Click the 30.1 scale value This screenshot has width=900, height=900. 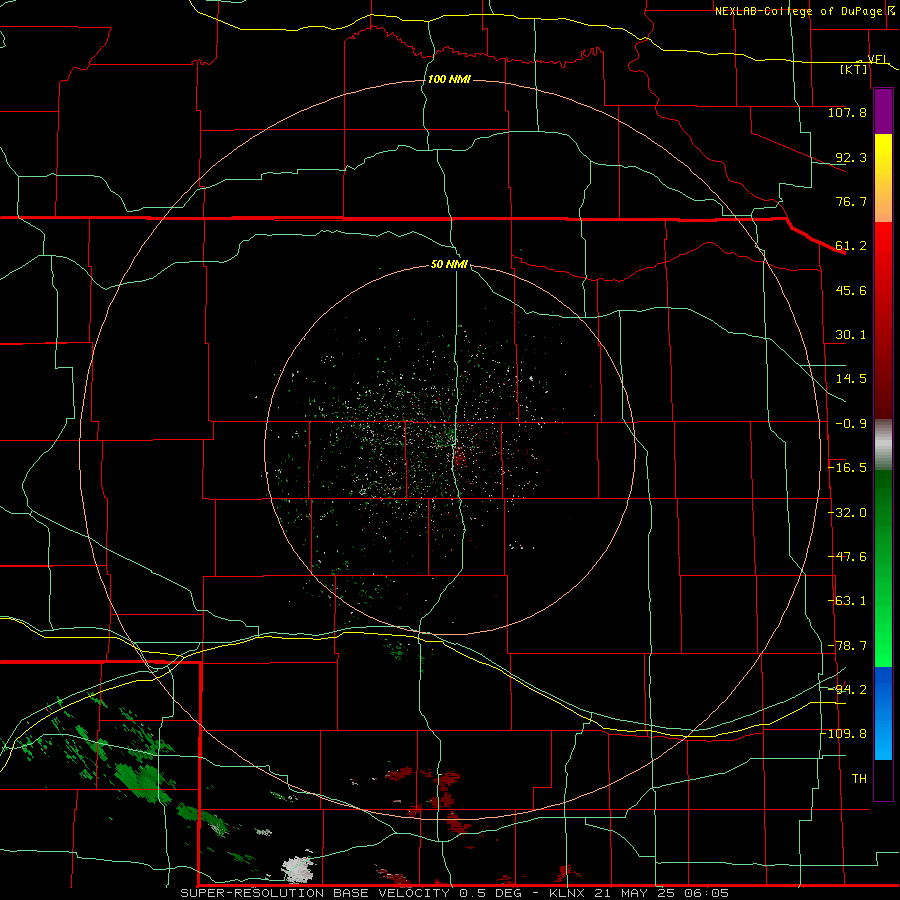(x=851, y=335)
